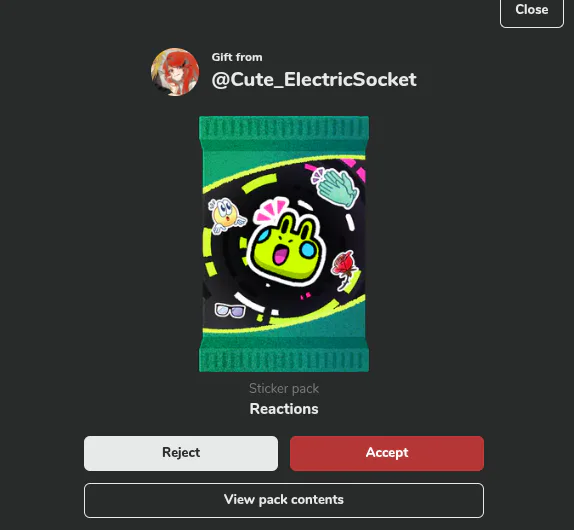Click the white dashed arc beside frog

point(350,222)
